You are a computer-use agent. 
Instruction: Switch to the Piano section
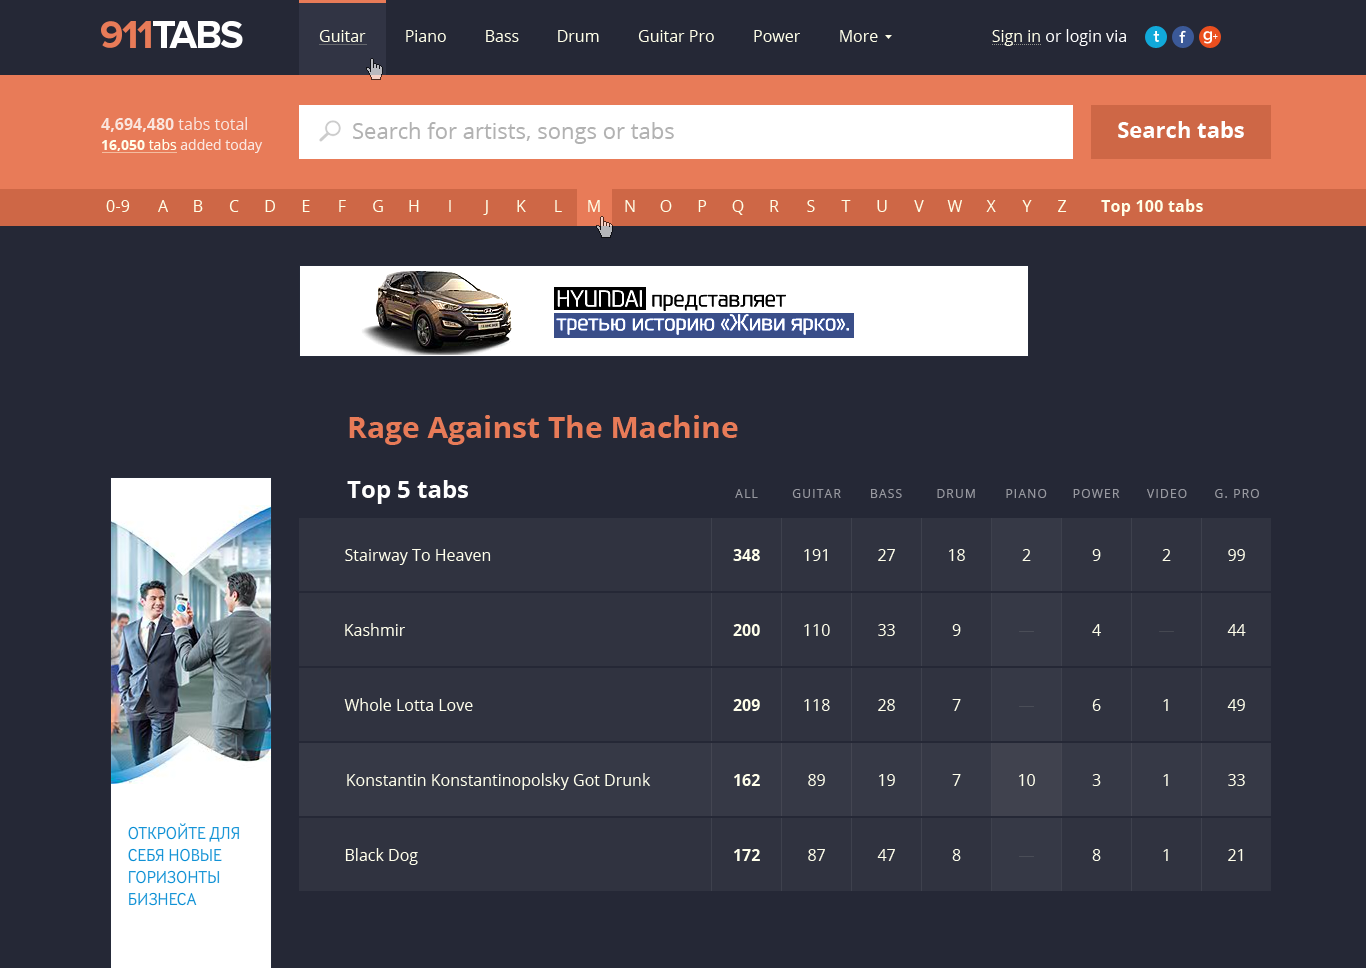(x=425, y=37)
